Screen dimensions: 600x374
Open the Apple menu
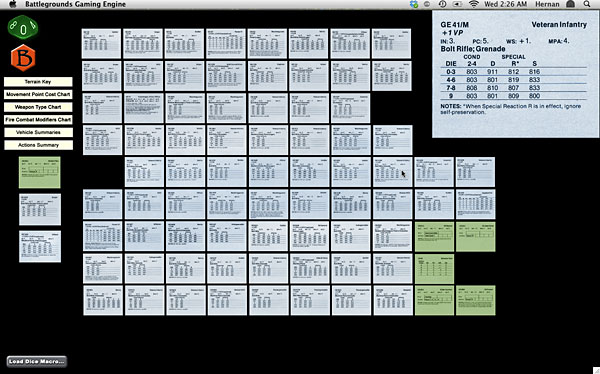pos(13,4)
